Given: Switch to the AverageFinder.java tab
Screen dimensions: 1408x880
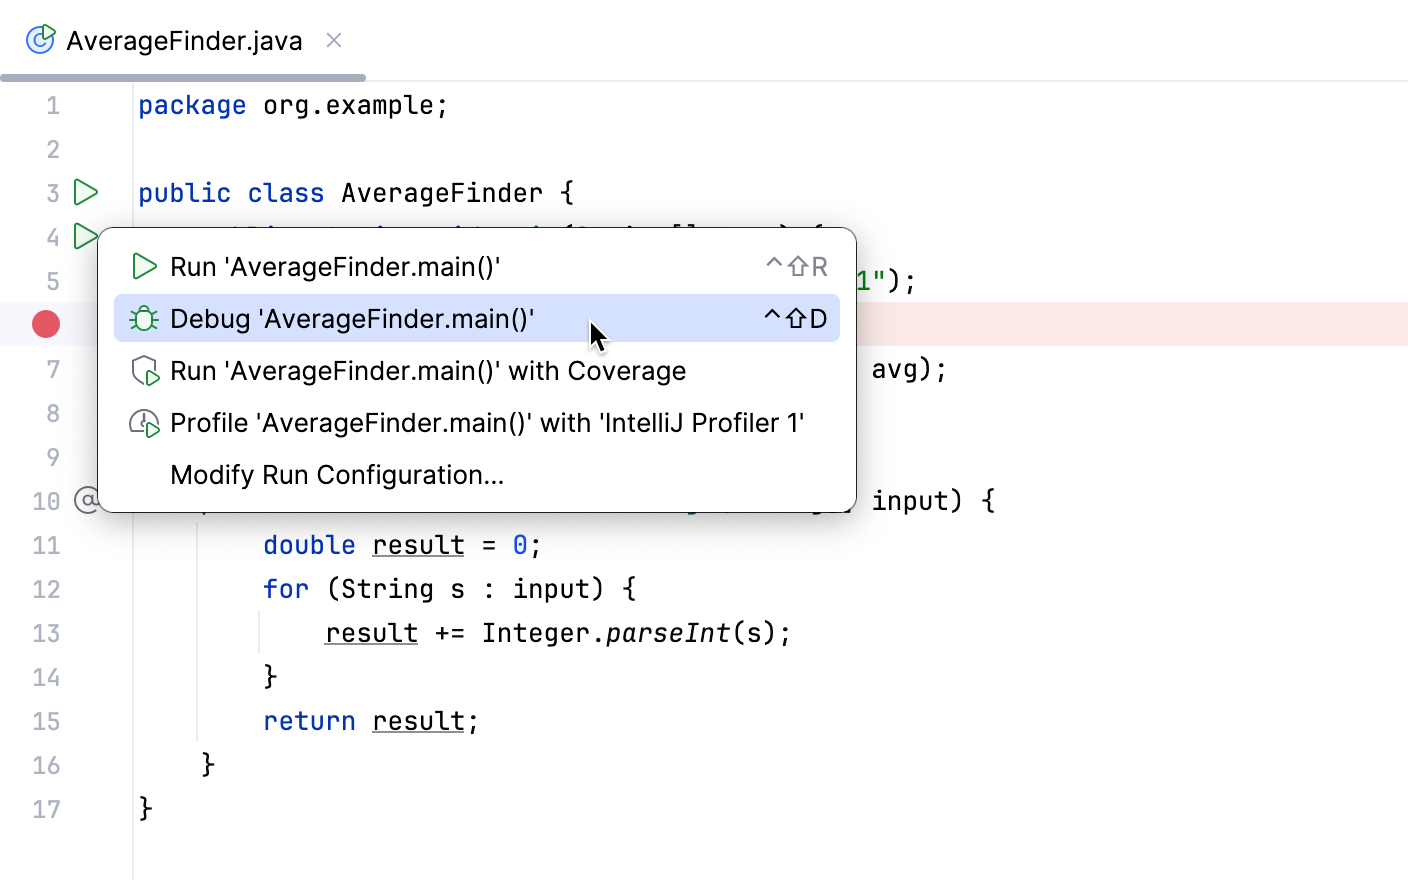Looking at the screenshot, I should 180,40.
